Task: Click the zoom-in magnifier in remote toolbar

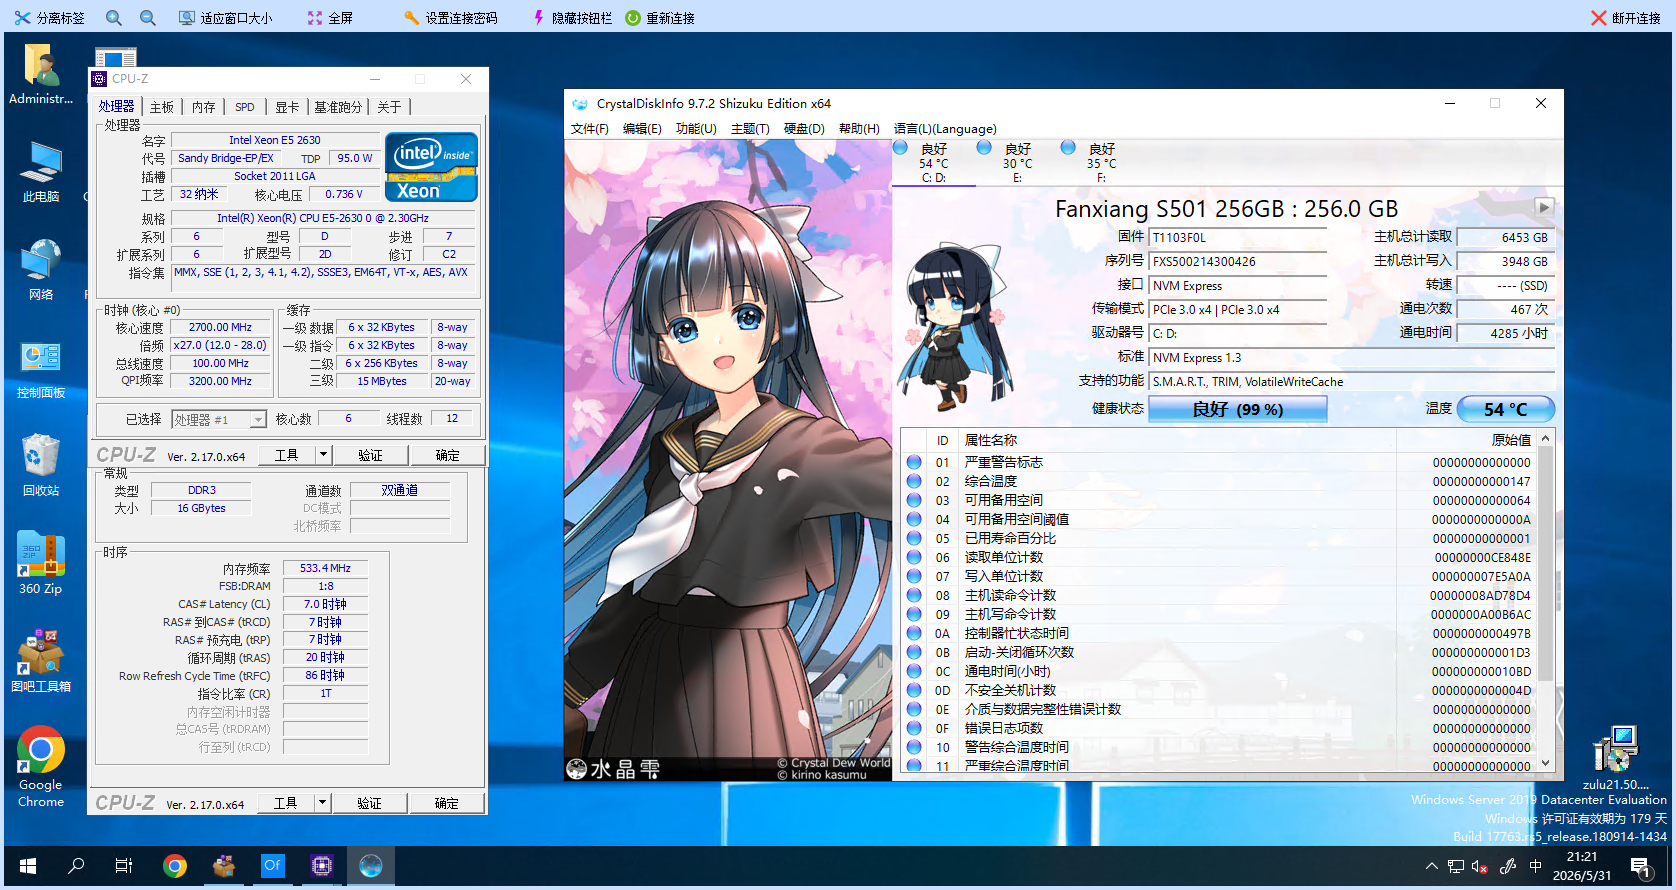Action: click(114, 18)
